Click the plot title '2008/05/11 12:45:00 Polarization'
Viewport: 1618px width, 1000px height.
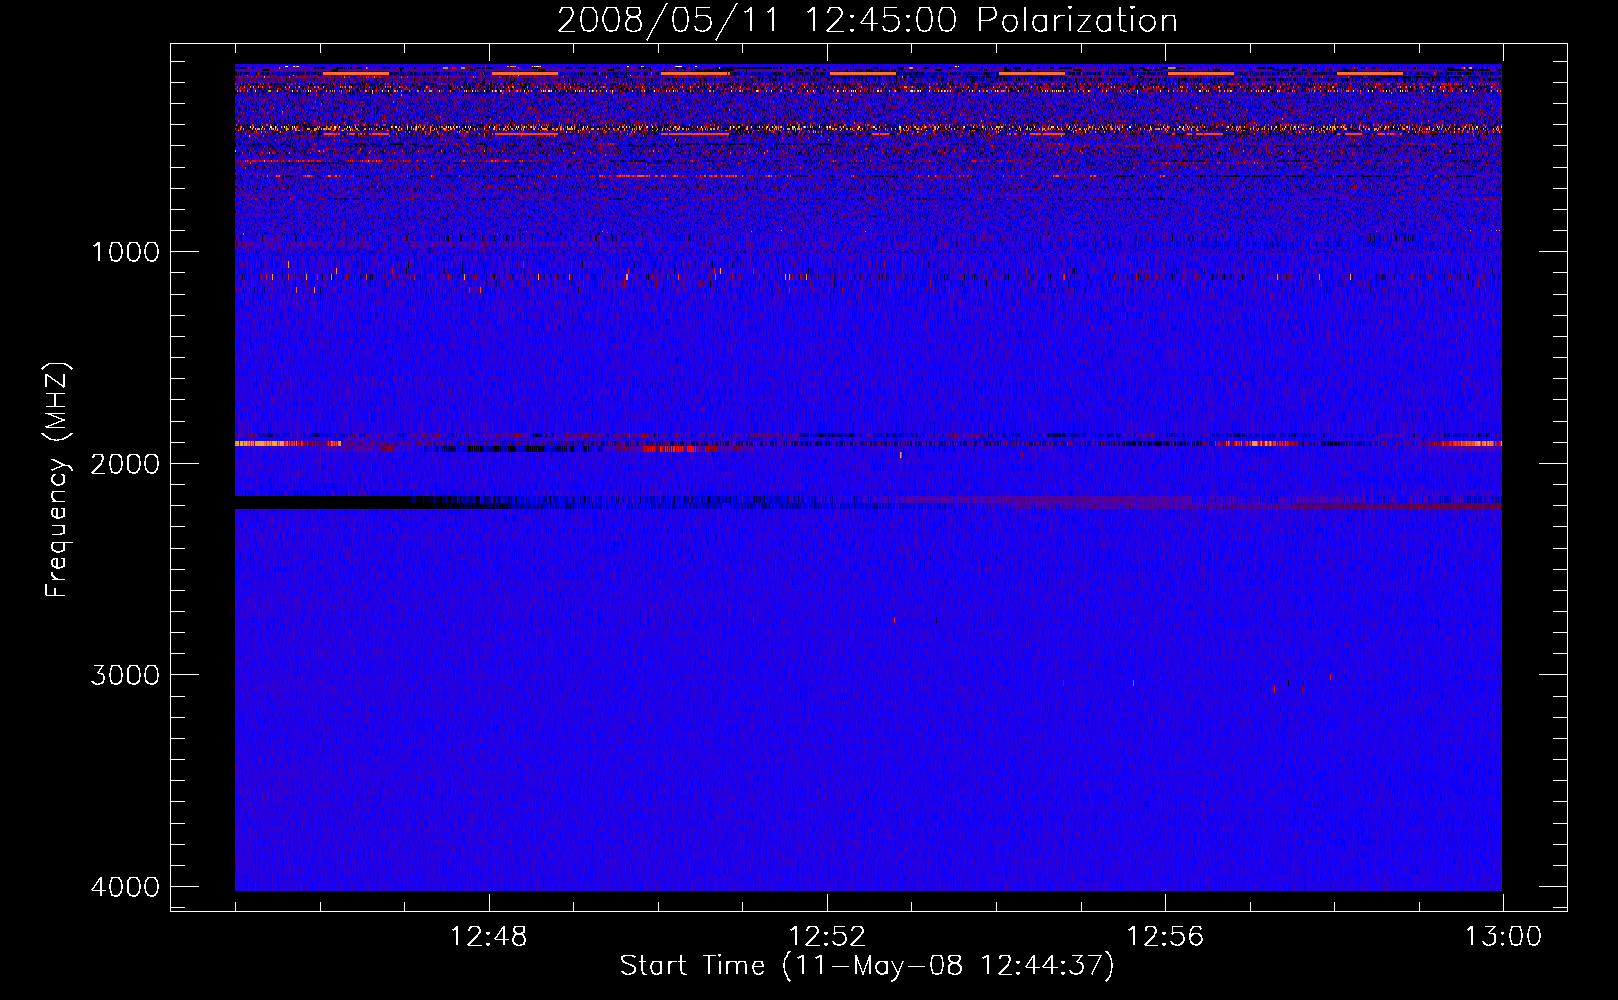pos(867,21)
